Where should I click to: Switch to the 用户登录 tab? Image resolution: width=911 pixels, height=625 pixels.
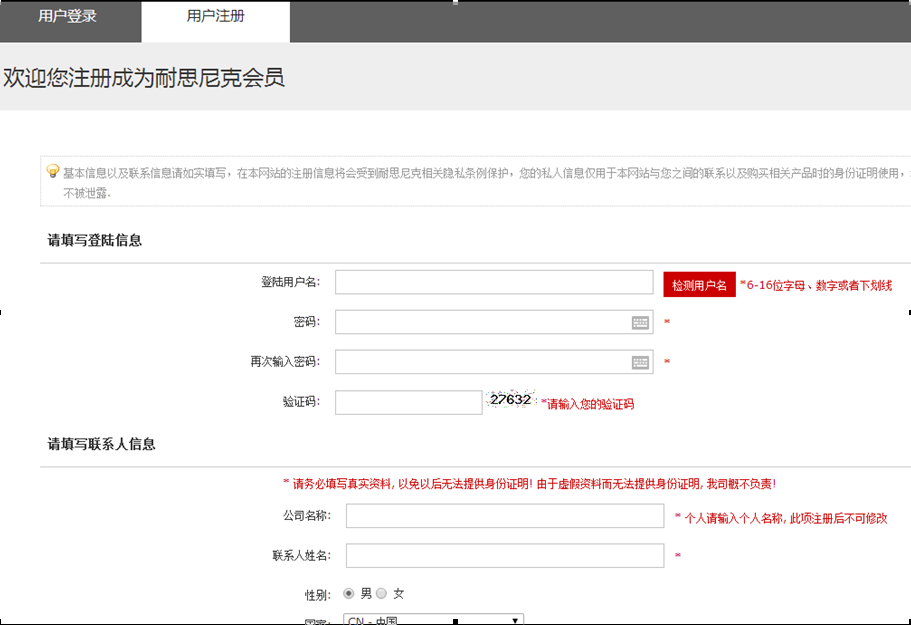click(x=69, y=18)
